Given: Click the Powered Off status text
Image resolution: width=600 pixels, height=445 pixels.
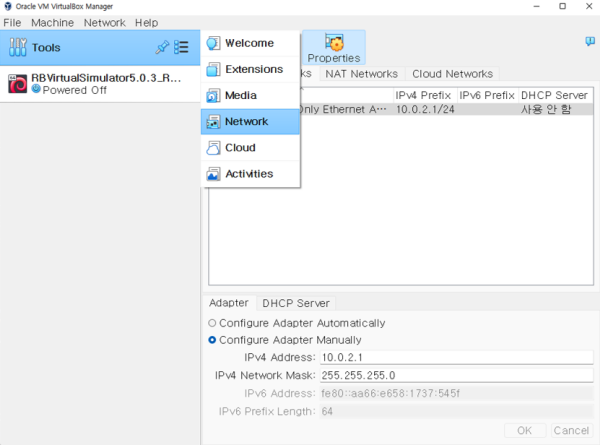Looking at the screenshot, I should [75, 90].
